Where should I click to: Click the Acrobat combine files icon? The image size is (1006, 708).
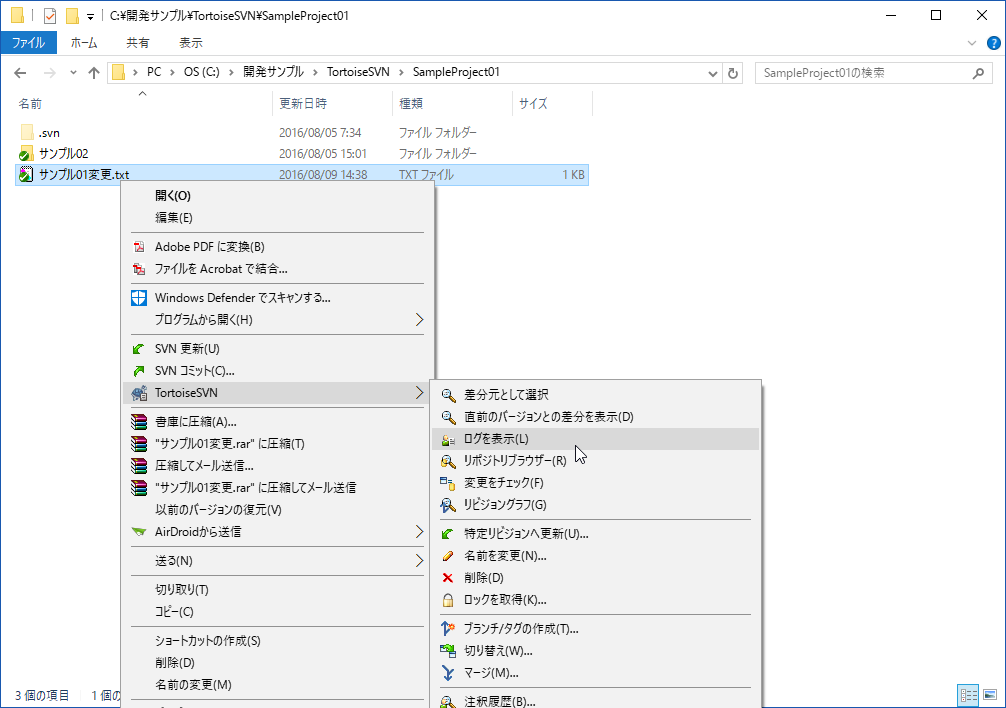tap(139, 269)
